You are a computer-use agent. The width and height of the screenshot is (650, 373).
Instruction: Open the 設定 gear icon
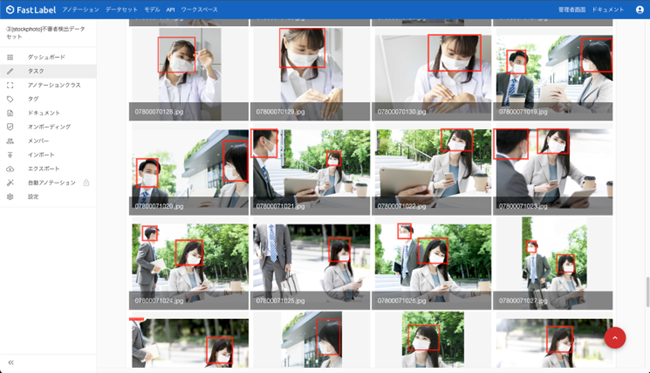tap(10, 196)
